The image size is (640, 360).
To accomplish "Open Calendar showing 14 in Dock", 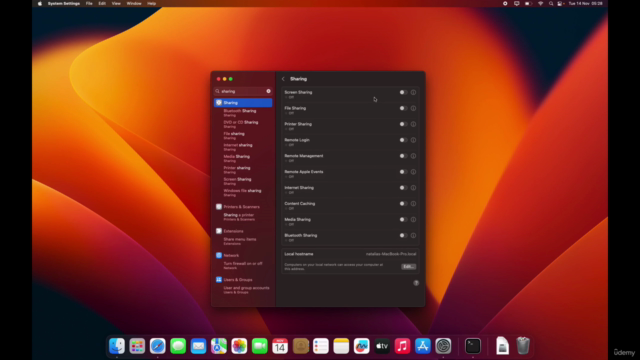I will point(280,346).
